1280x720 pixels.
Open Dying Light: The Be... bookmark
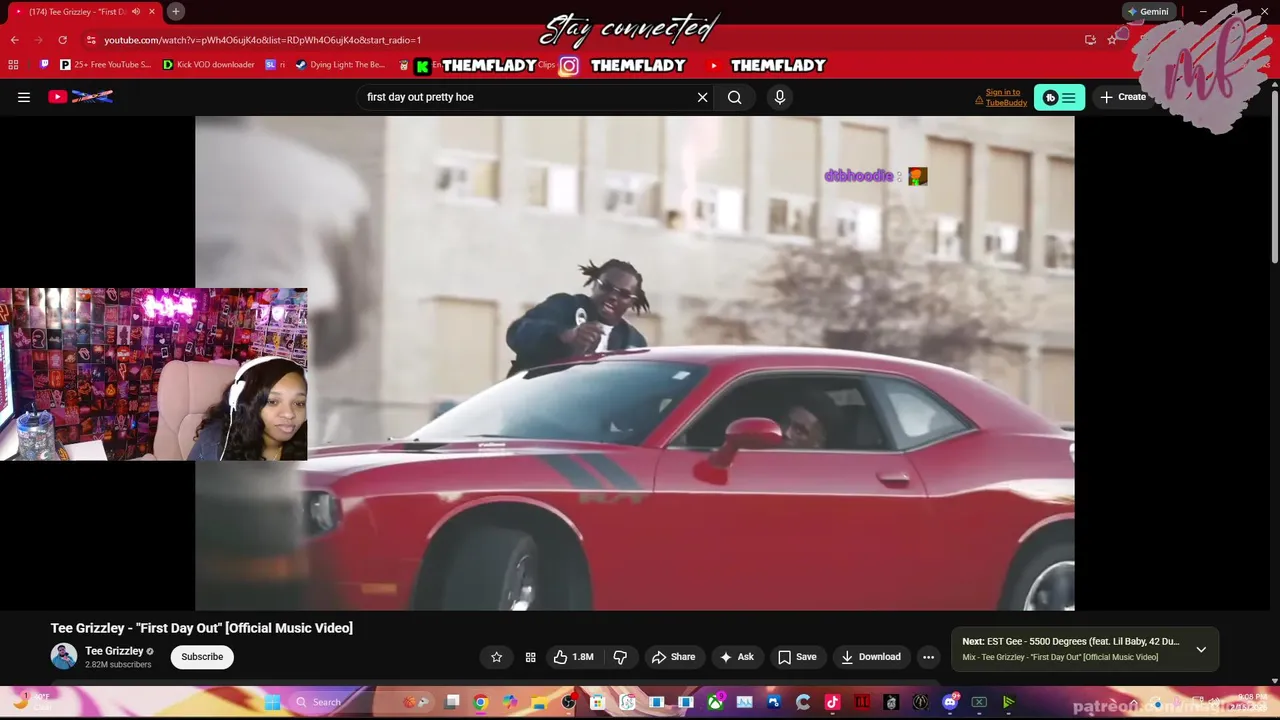point(340,65)
